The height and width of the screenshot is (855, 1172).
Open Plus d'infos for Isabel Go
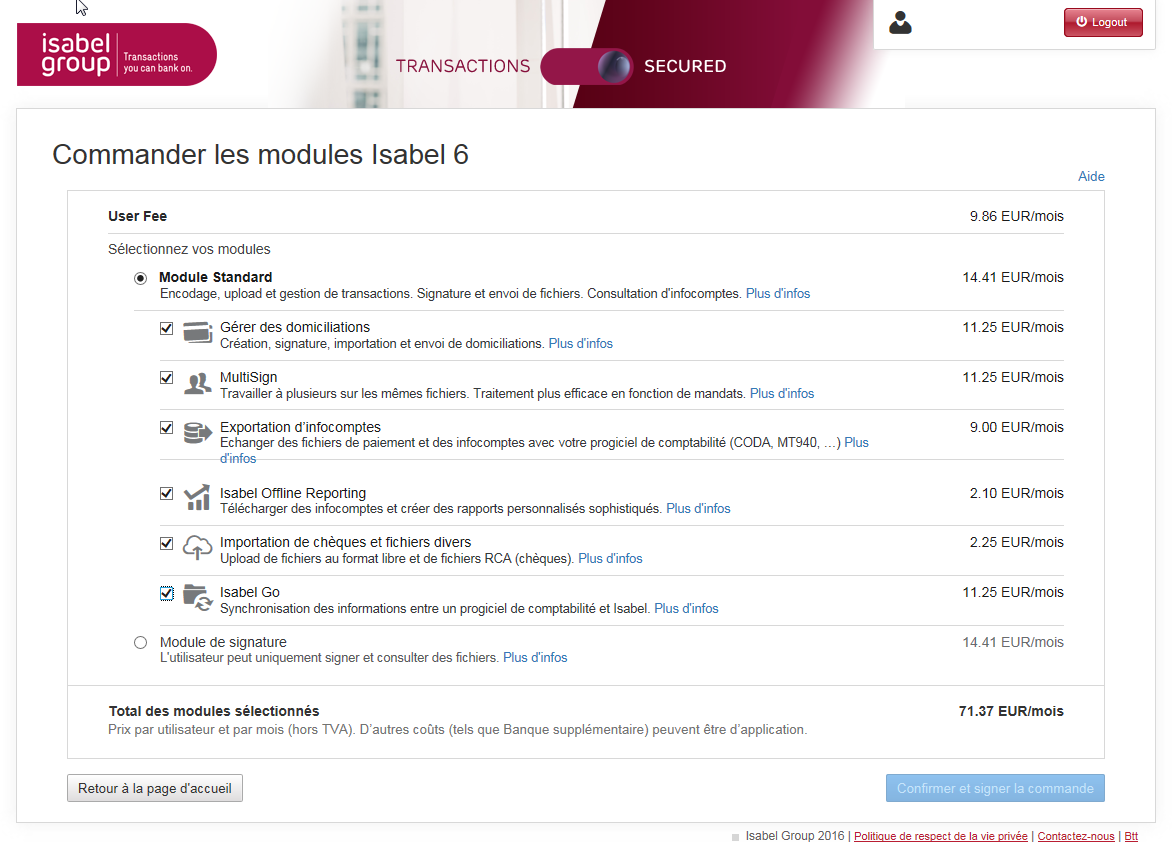point(686,609)
